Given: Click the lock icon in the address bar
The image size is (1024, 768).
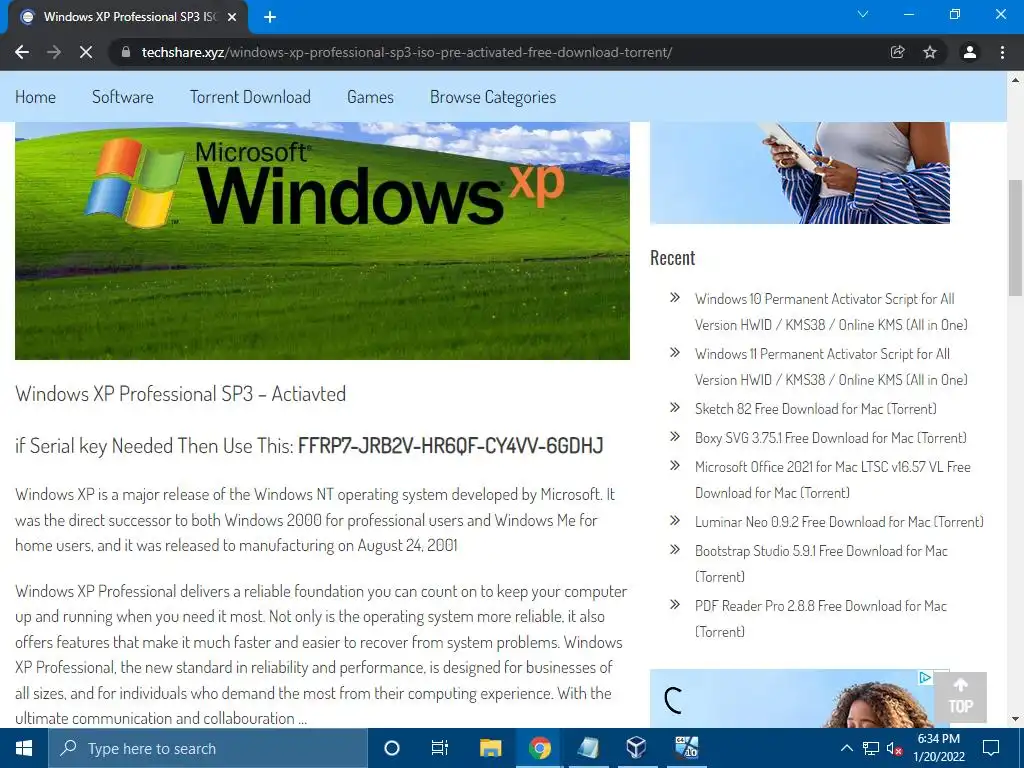Looking at the screenshot, I should 126,52.
